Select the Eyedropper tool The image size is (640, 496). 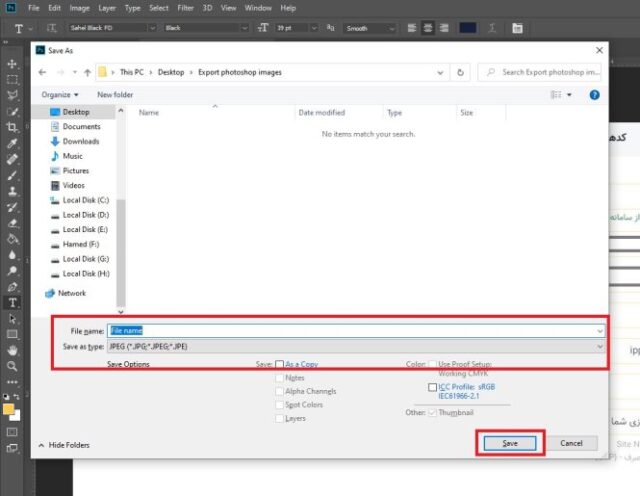tap(12, 143)
